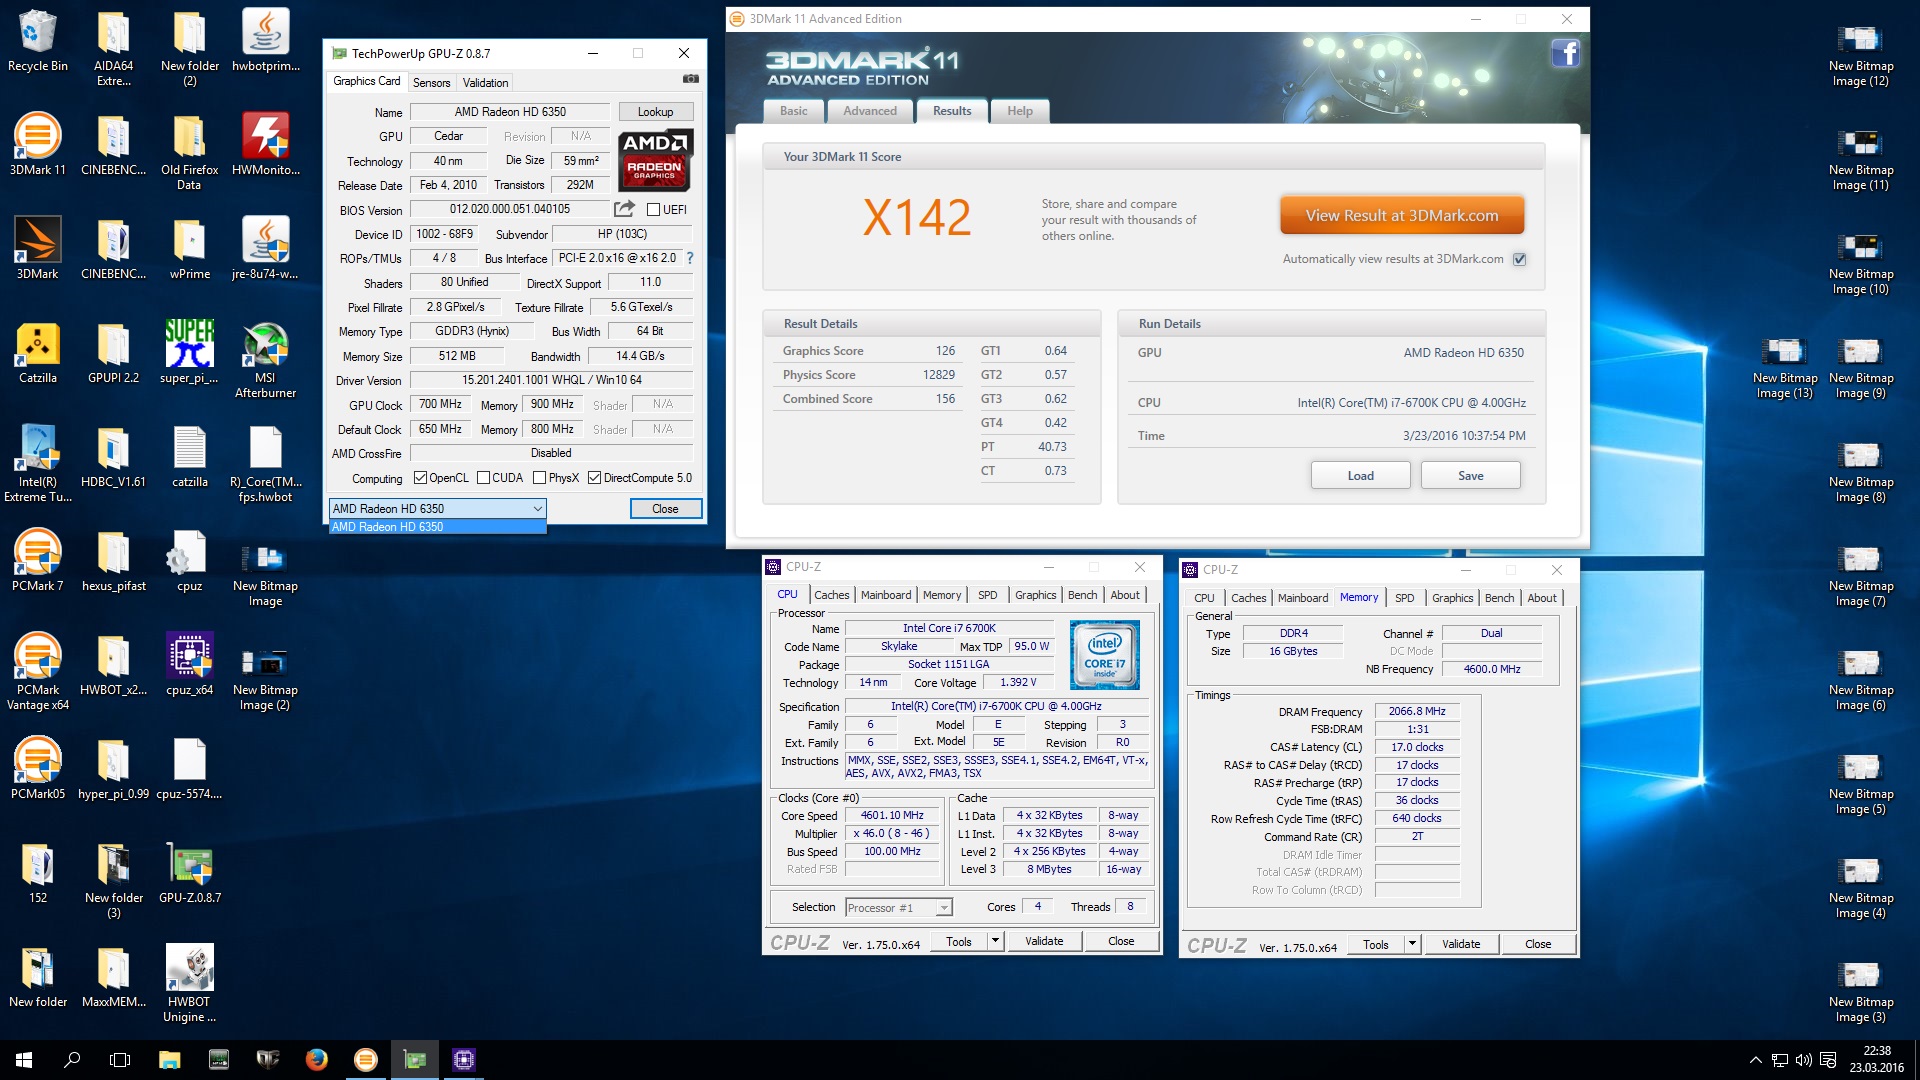Click the Bus Interface question mark icon
This screenshot has width=1920, height=1080.
(x=689, y=258)
